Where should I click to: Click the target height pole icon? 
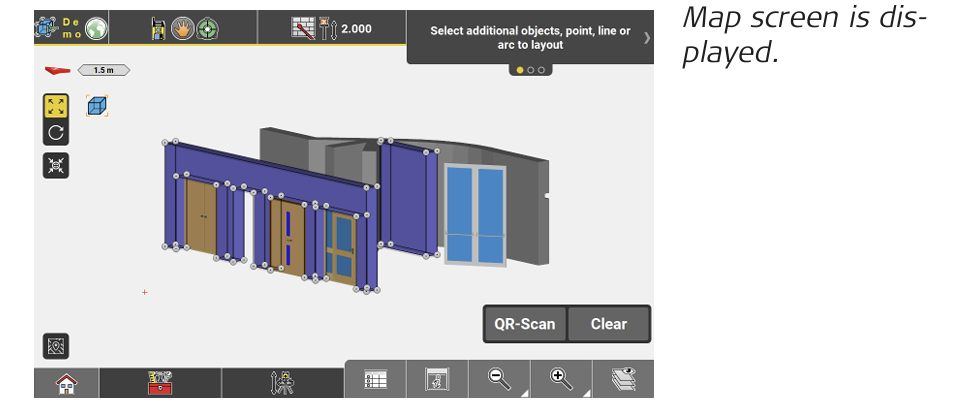(x=328, y=29)
